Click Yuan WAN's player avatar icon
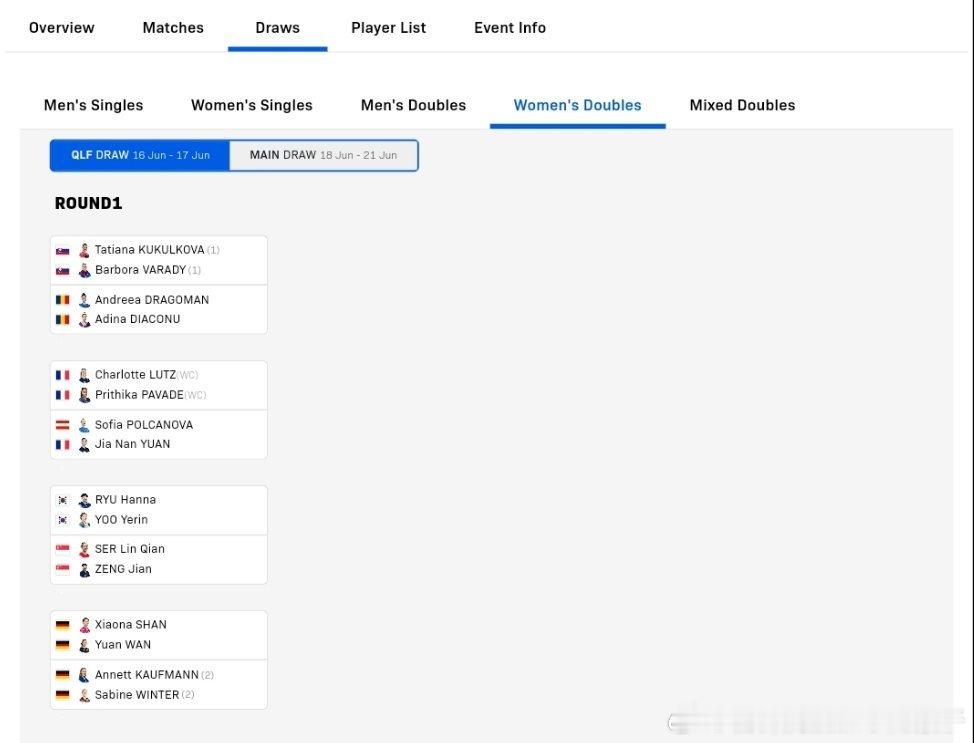974x743 pixels. 84,645
